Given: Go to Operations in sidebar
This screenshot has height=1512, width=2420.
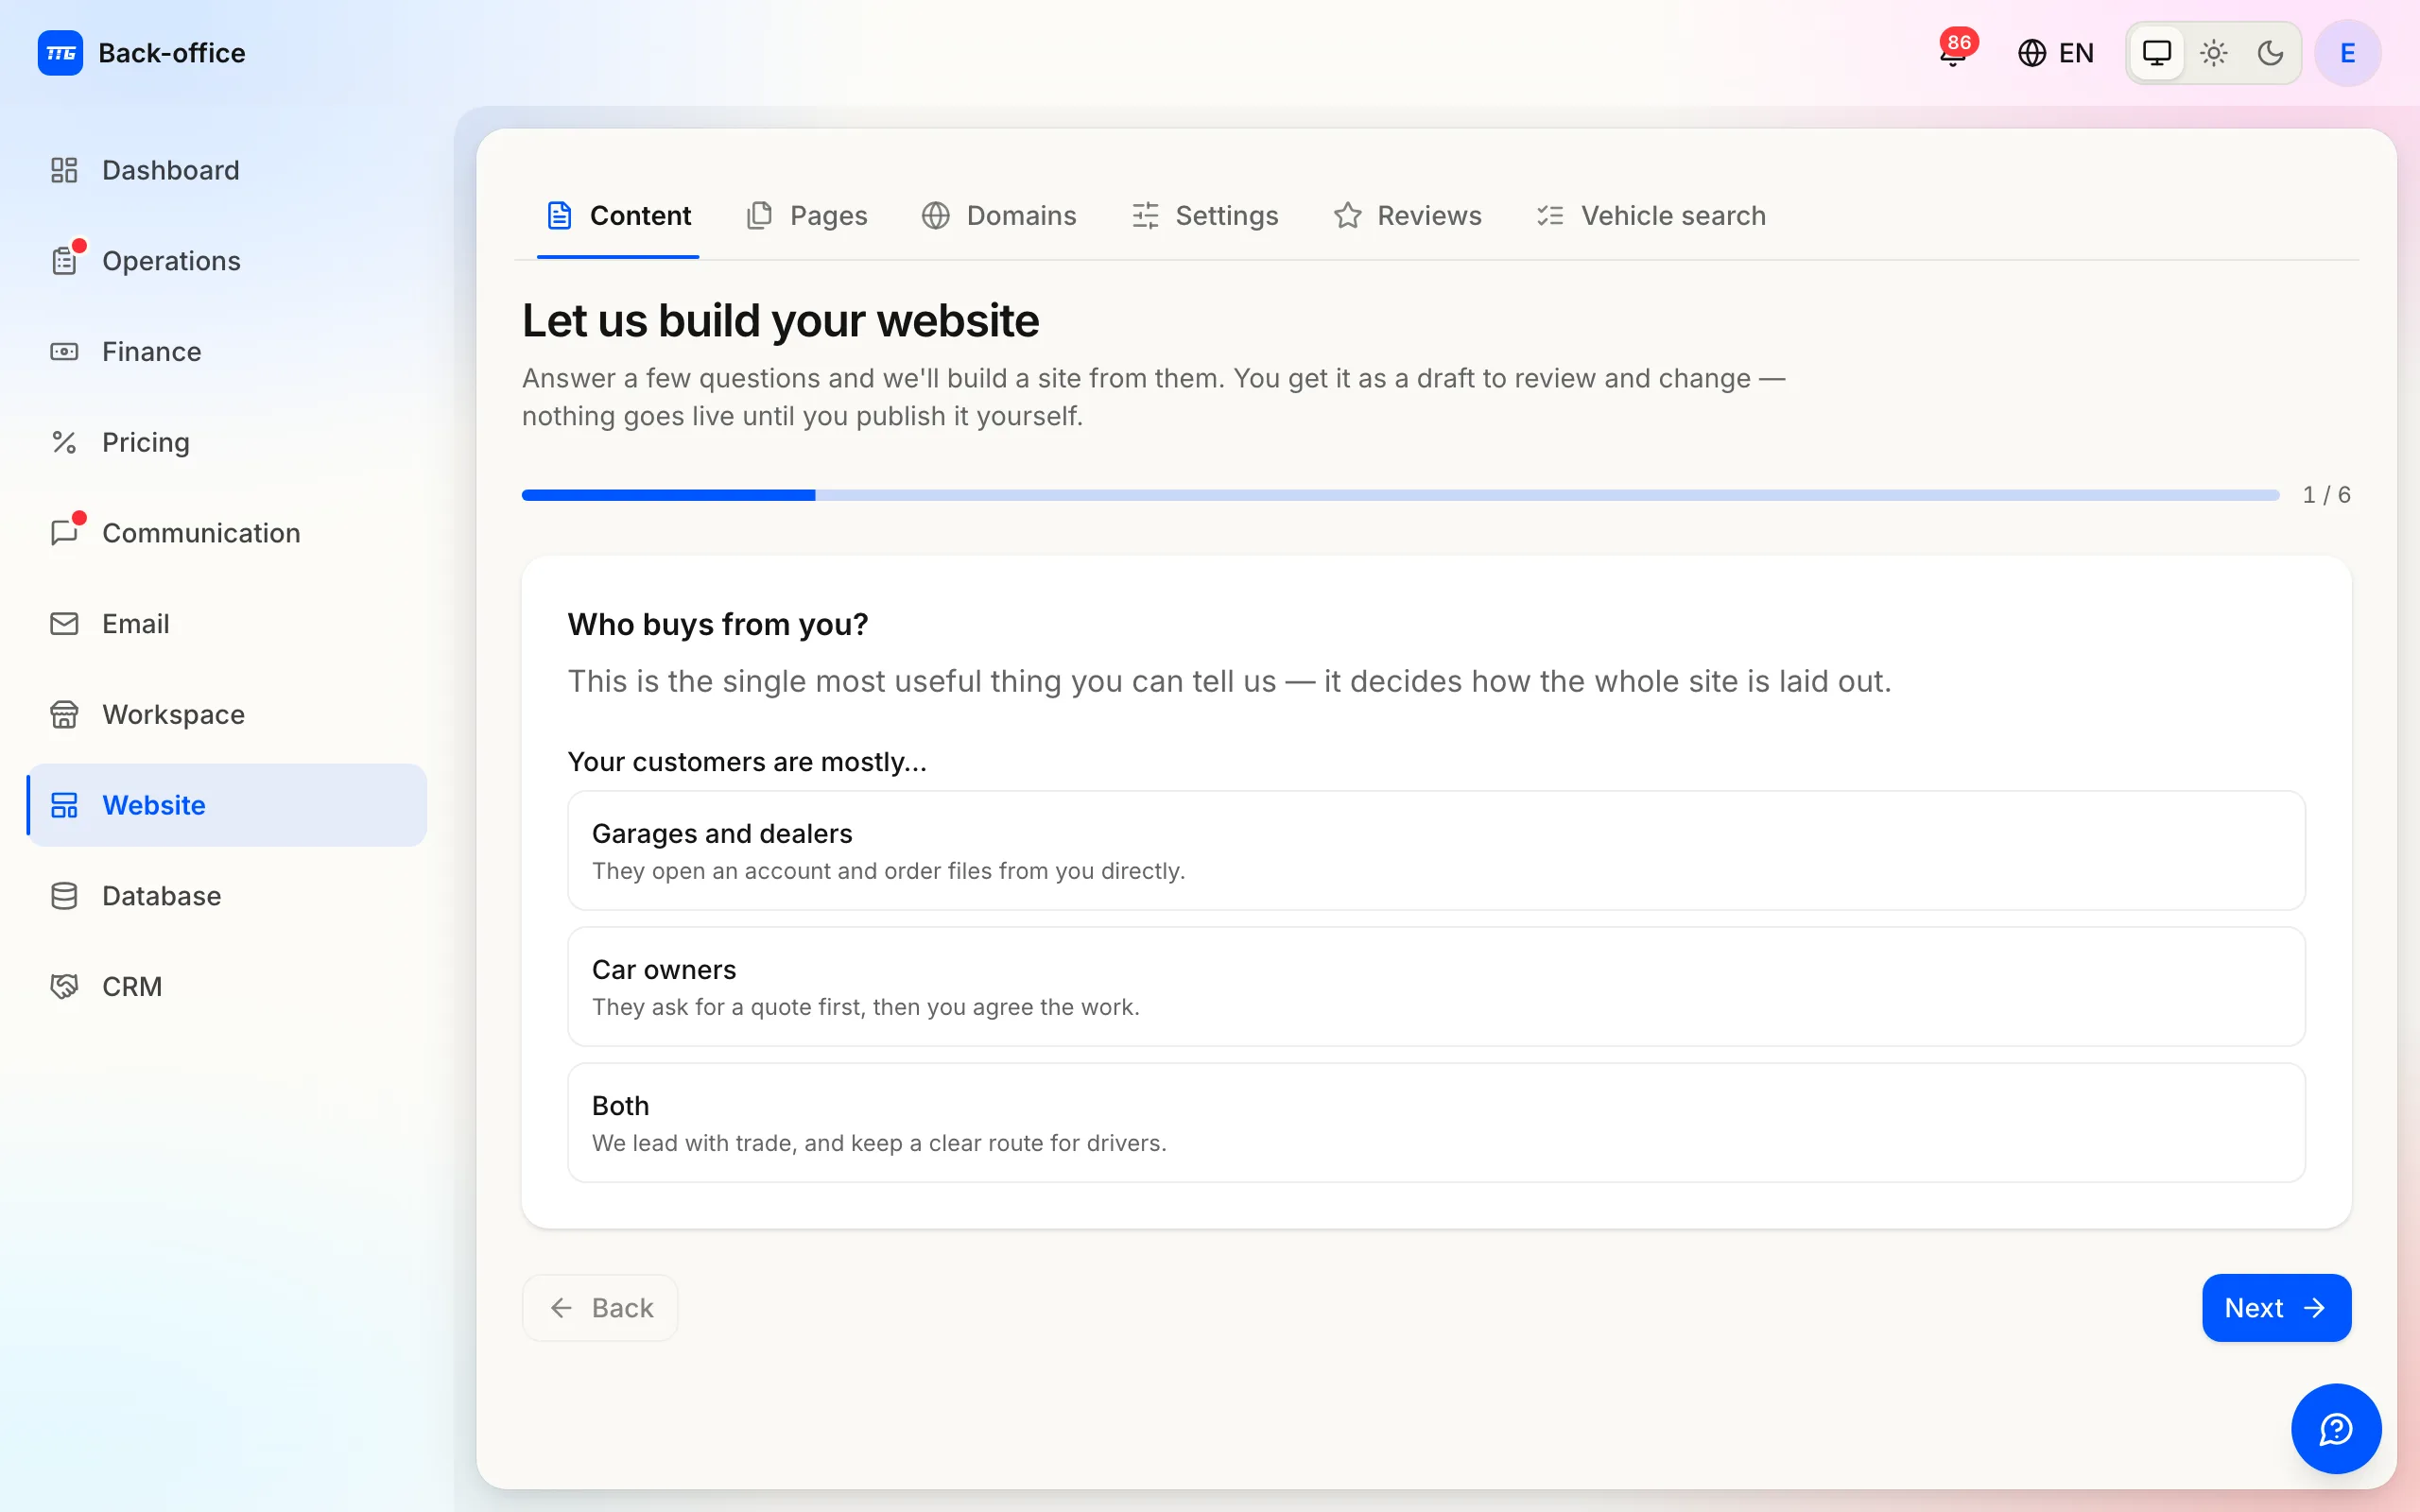Looking at the screenshot, I should (x=227, y=261).
